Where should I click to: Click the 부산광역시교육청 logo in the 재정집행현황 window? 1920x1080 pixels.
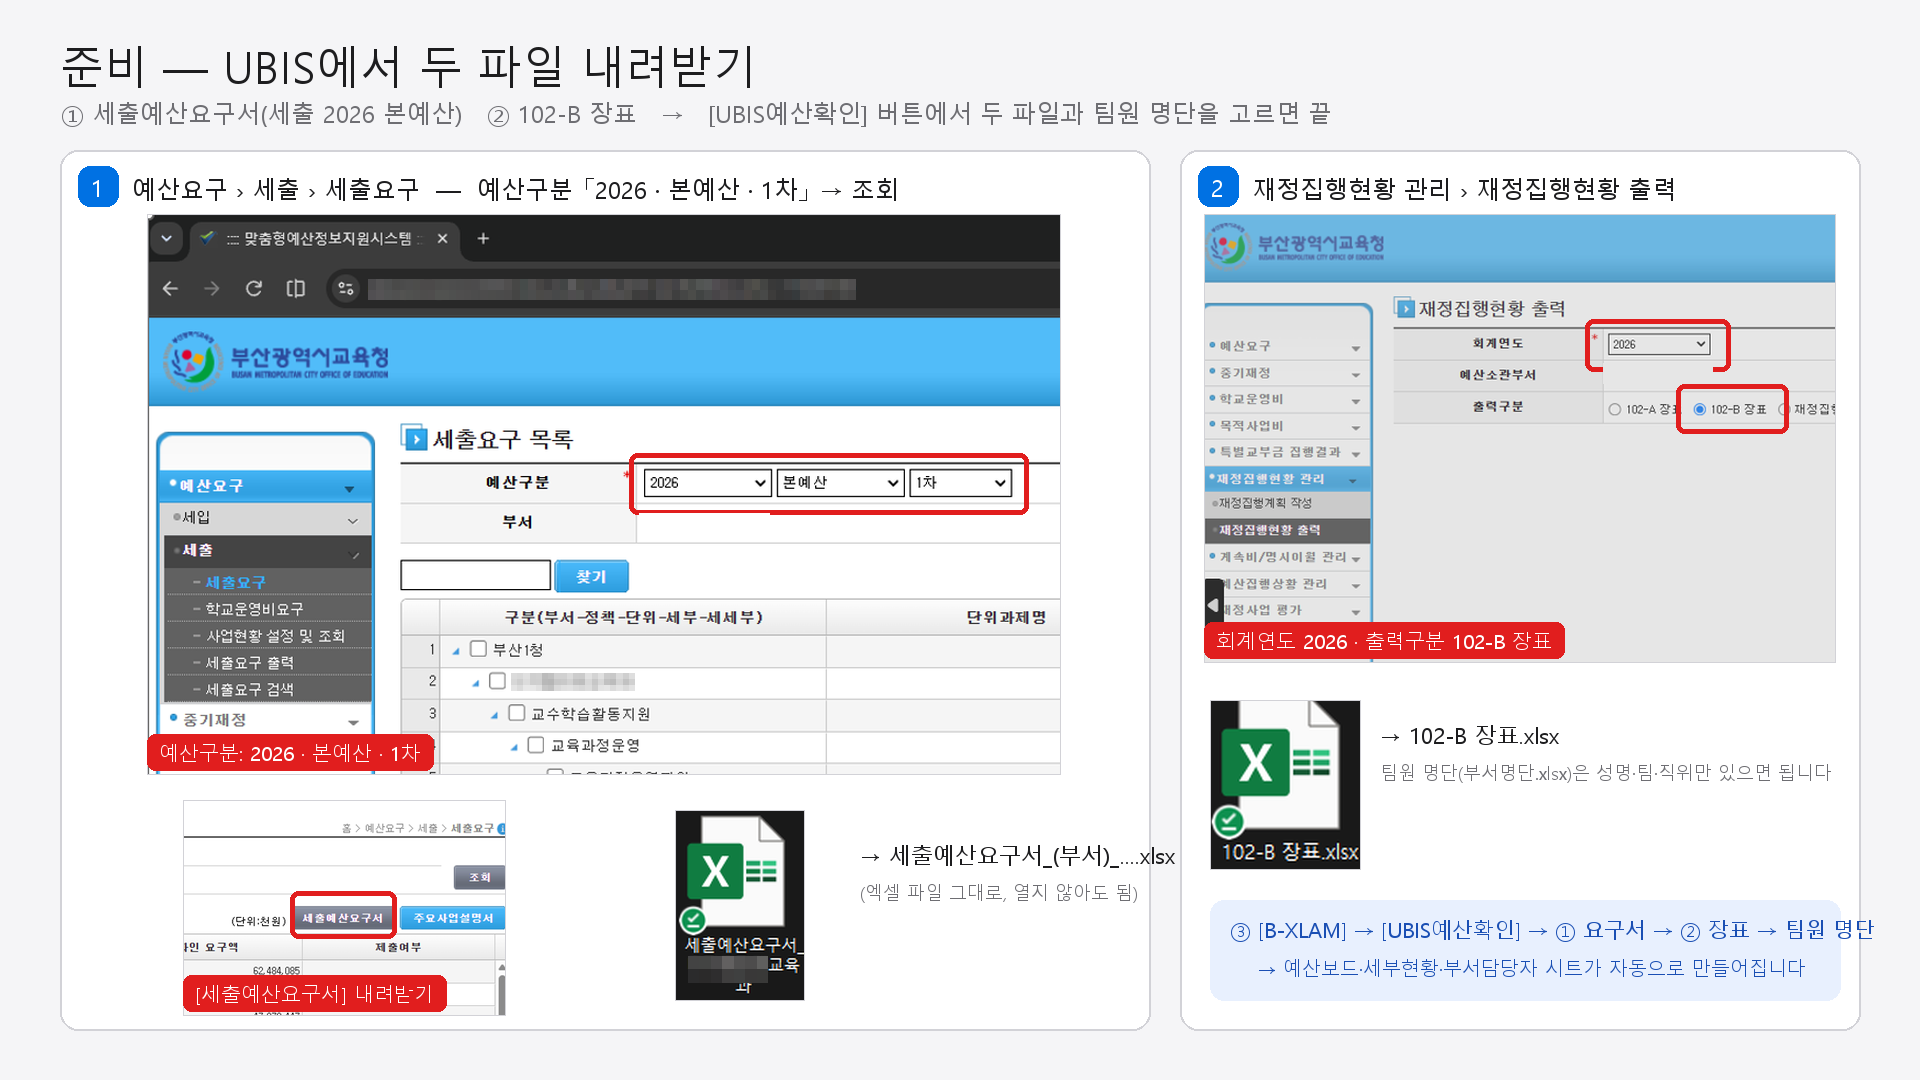[1296, 244]
